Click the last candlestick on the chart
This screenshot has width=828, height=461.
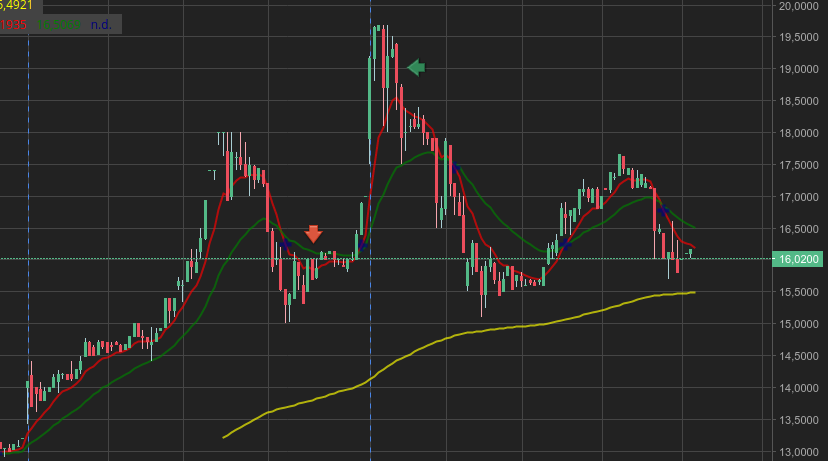click(690, 252)
